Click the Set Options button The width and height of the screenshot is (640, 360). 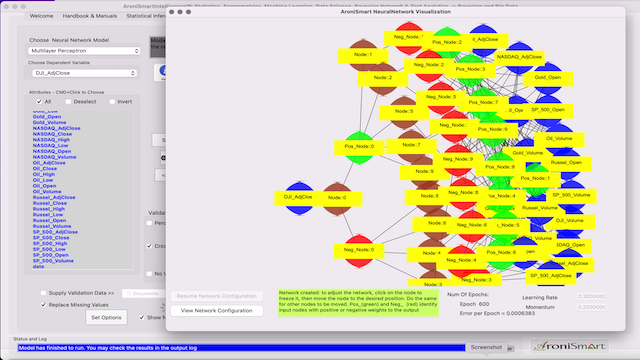click(106, 318)
